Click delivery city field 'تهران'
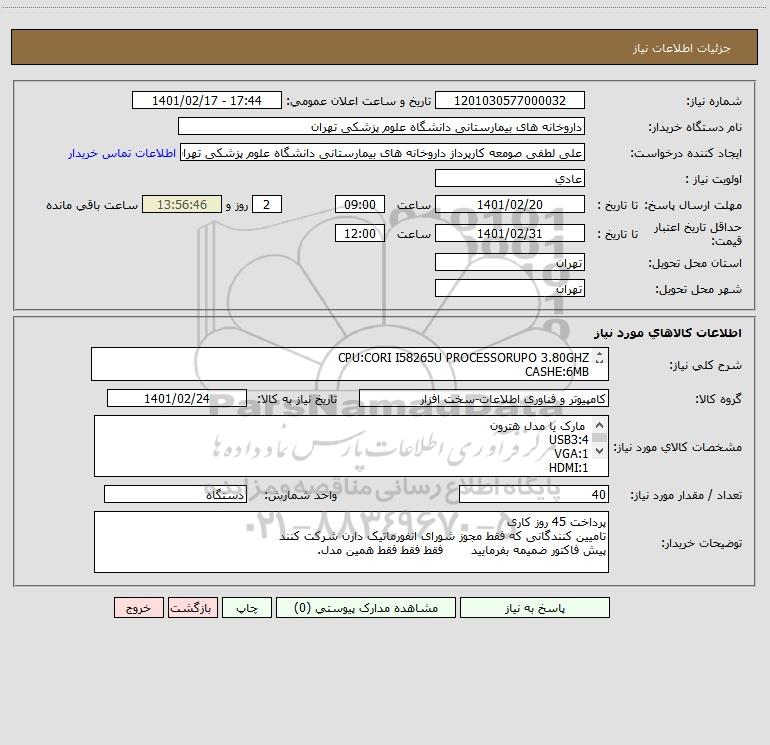Image resolution: width=770 pixels, height=745 pixels. [x=510, y=288]
